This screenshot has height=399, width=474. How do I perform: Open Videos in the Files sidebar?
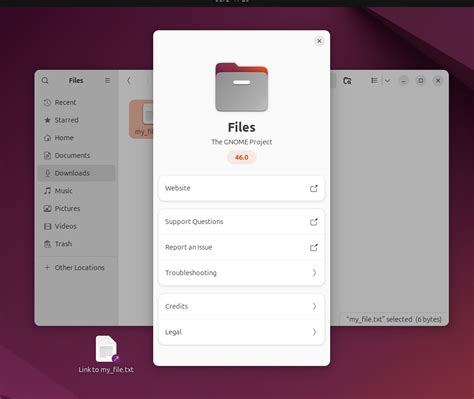[77, 226]
